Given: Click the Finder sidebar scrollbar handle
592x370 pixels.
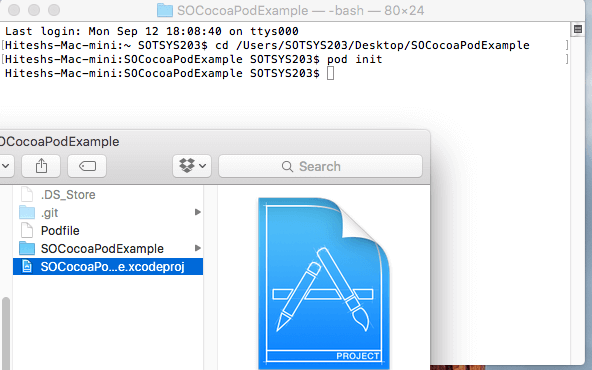Looking at the screenshot, I should click(6, 333).
